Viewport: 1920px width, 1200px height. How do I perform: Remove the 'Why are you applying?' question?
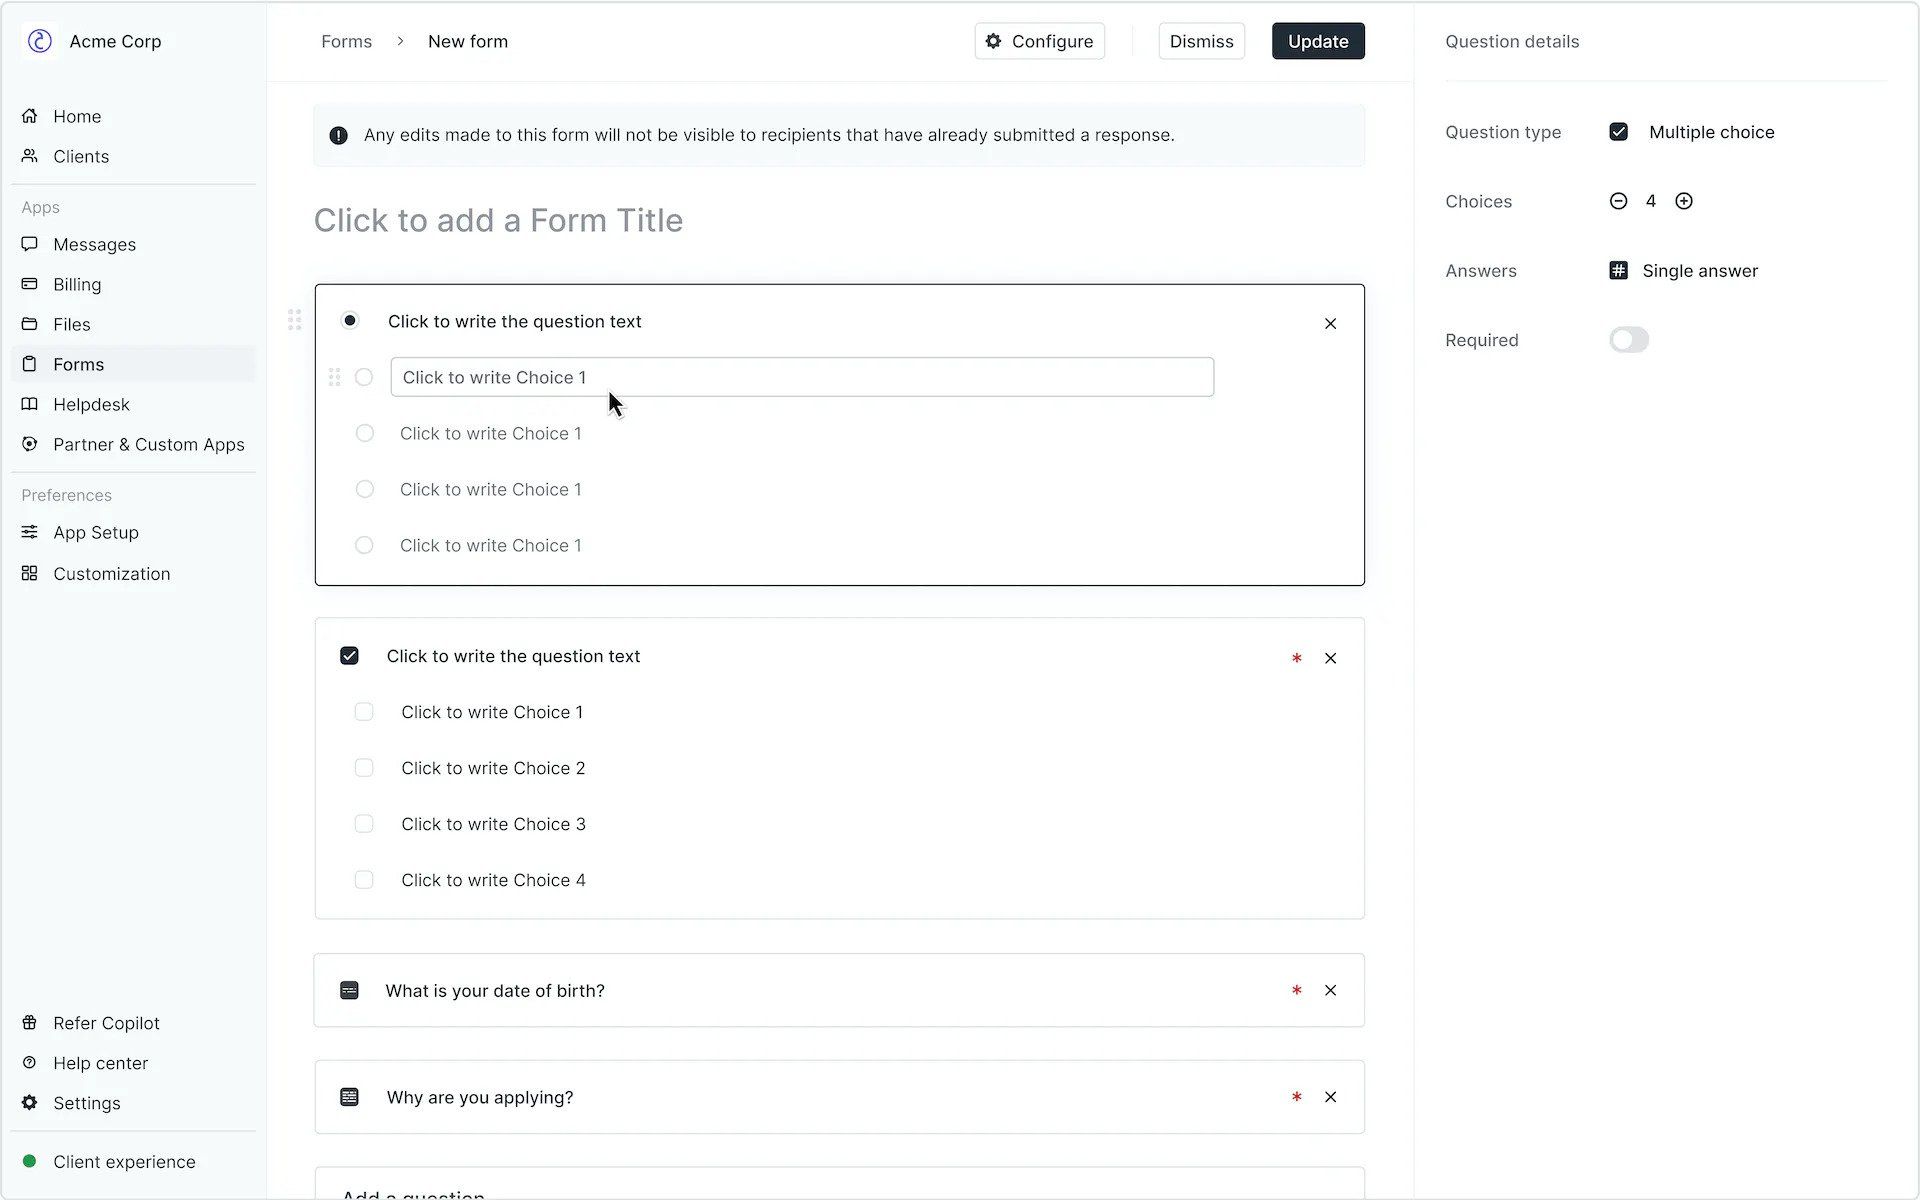coord(1330,1096)
